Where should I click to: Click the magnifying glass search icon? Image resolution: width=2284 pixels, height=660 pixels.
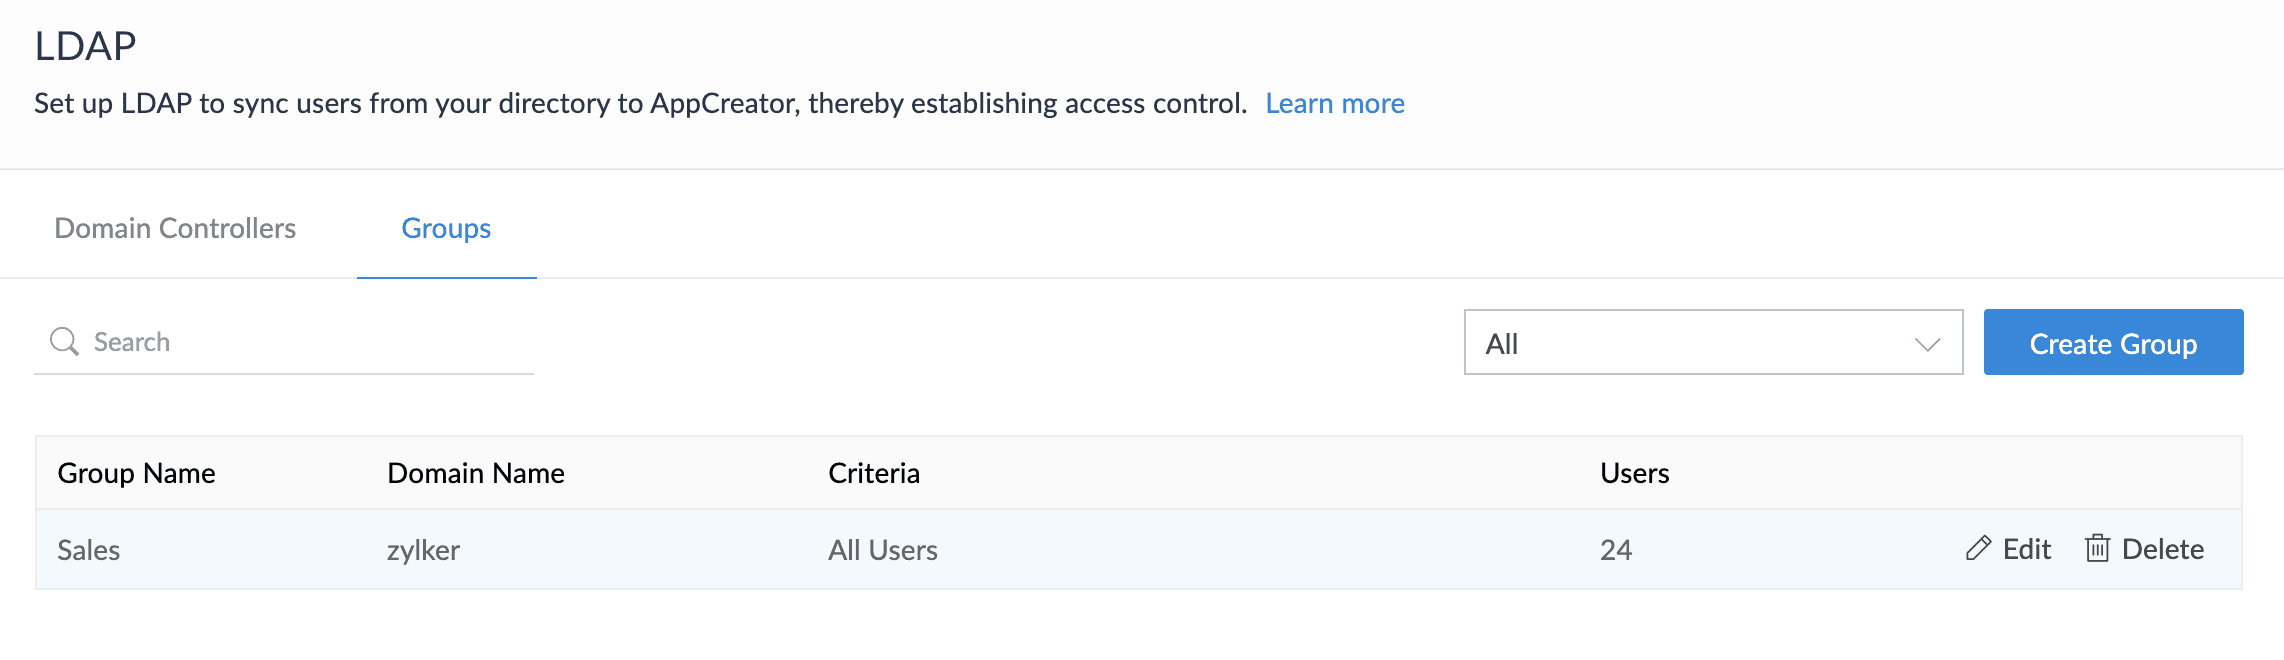[64, 342]
